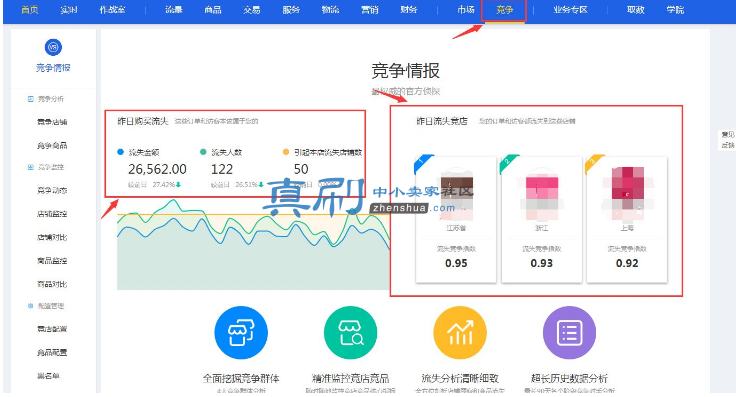
Task: Click the 超长历史数据分析 caption
Action: coord(569,378)
